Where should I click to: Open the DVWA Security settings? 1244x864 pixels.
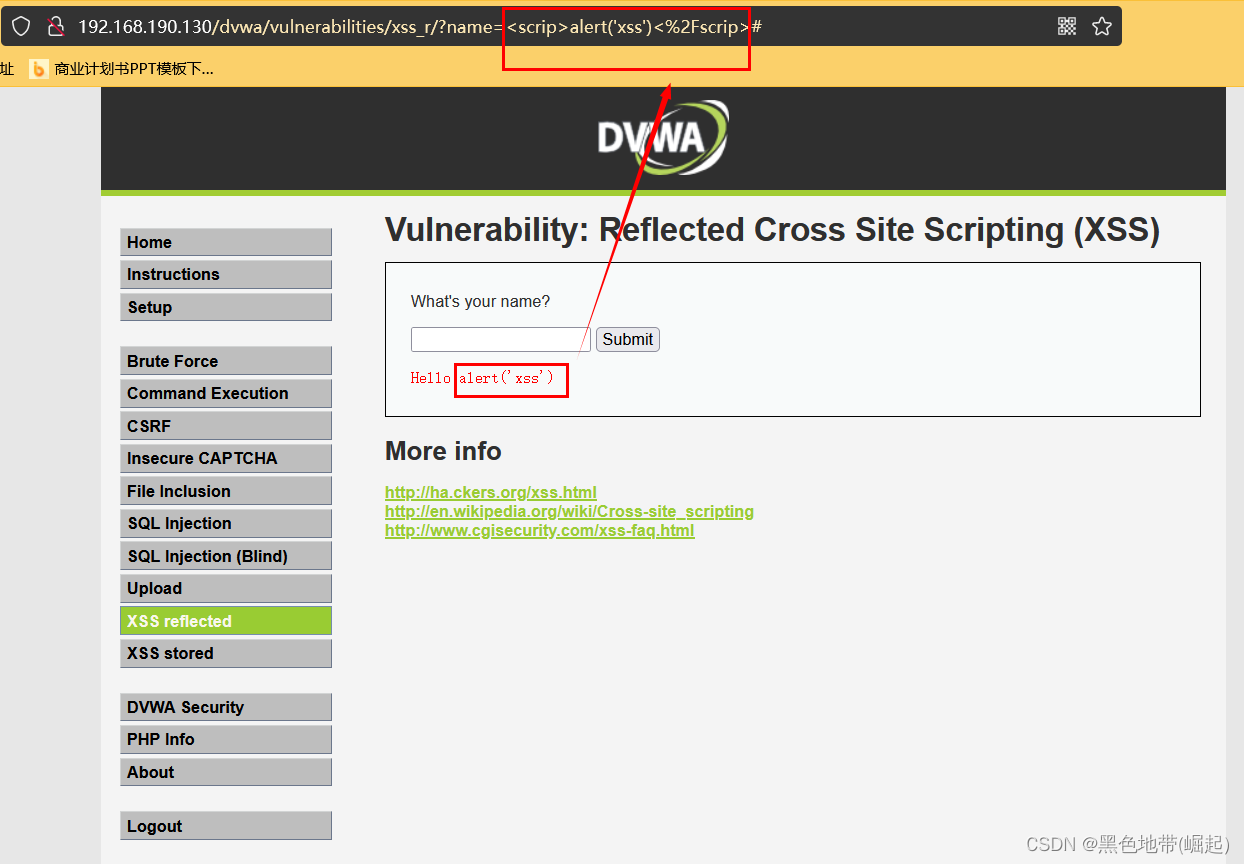pyautogui.click(x=225, y=707)
